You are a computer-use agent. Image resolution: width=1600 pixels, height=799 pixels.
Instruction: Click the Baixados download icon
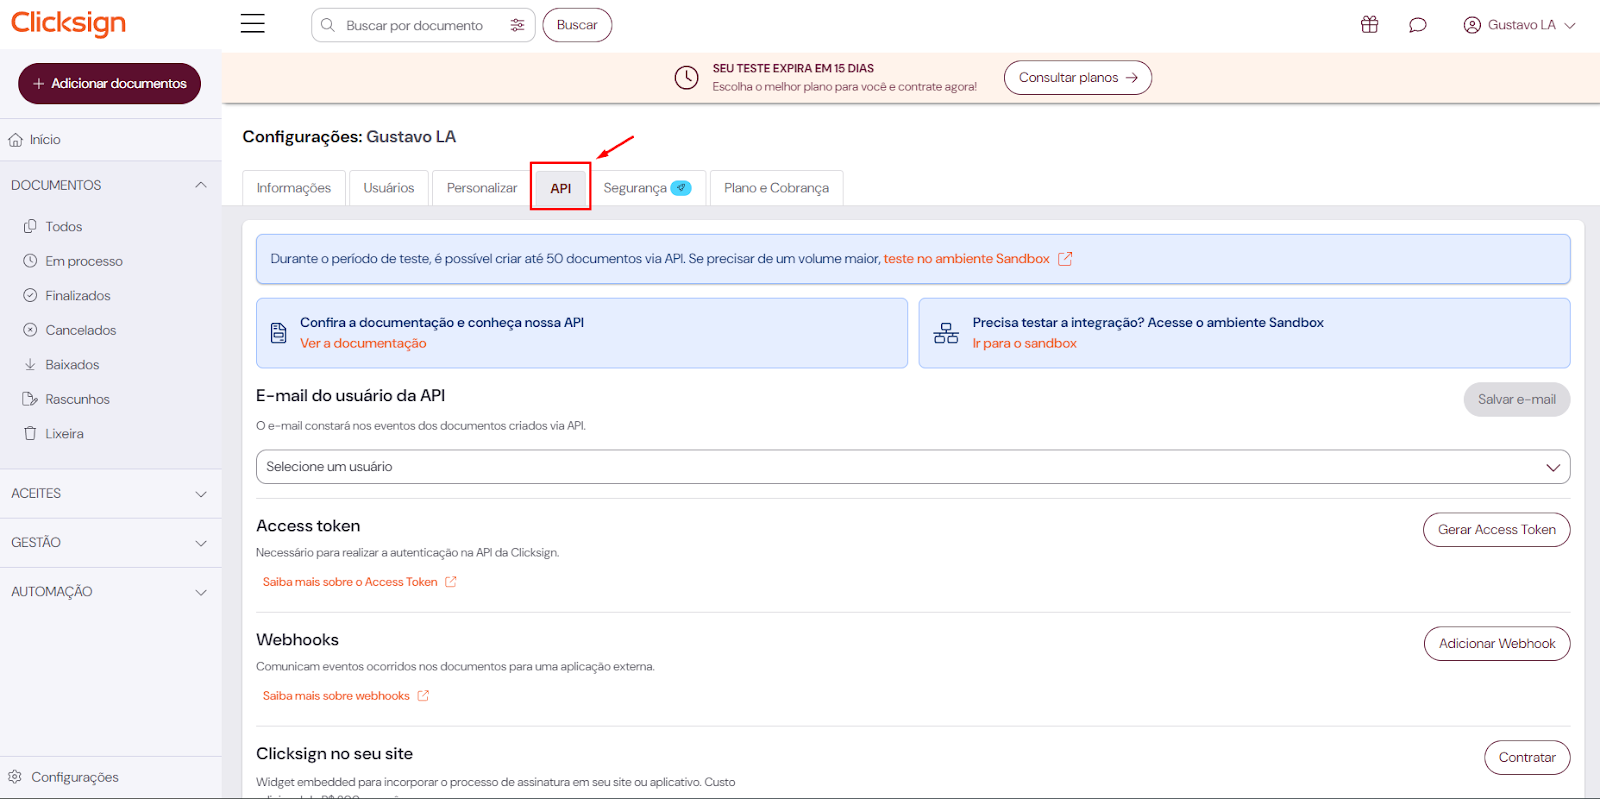coord(30,364)
